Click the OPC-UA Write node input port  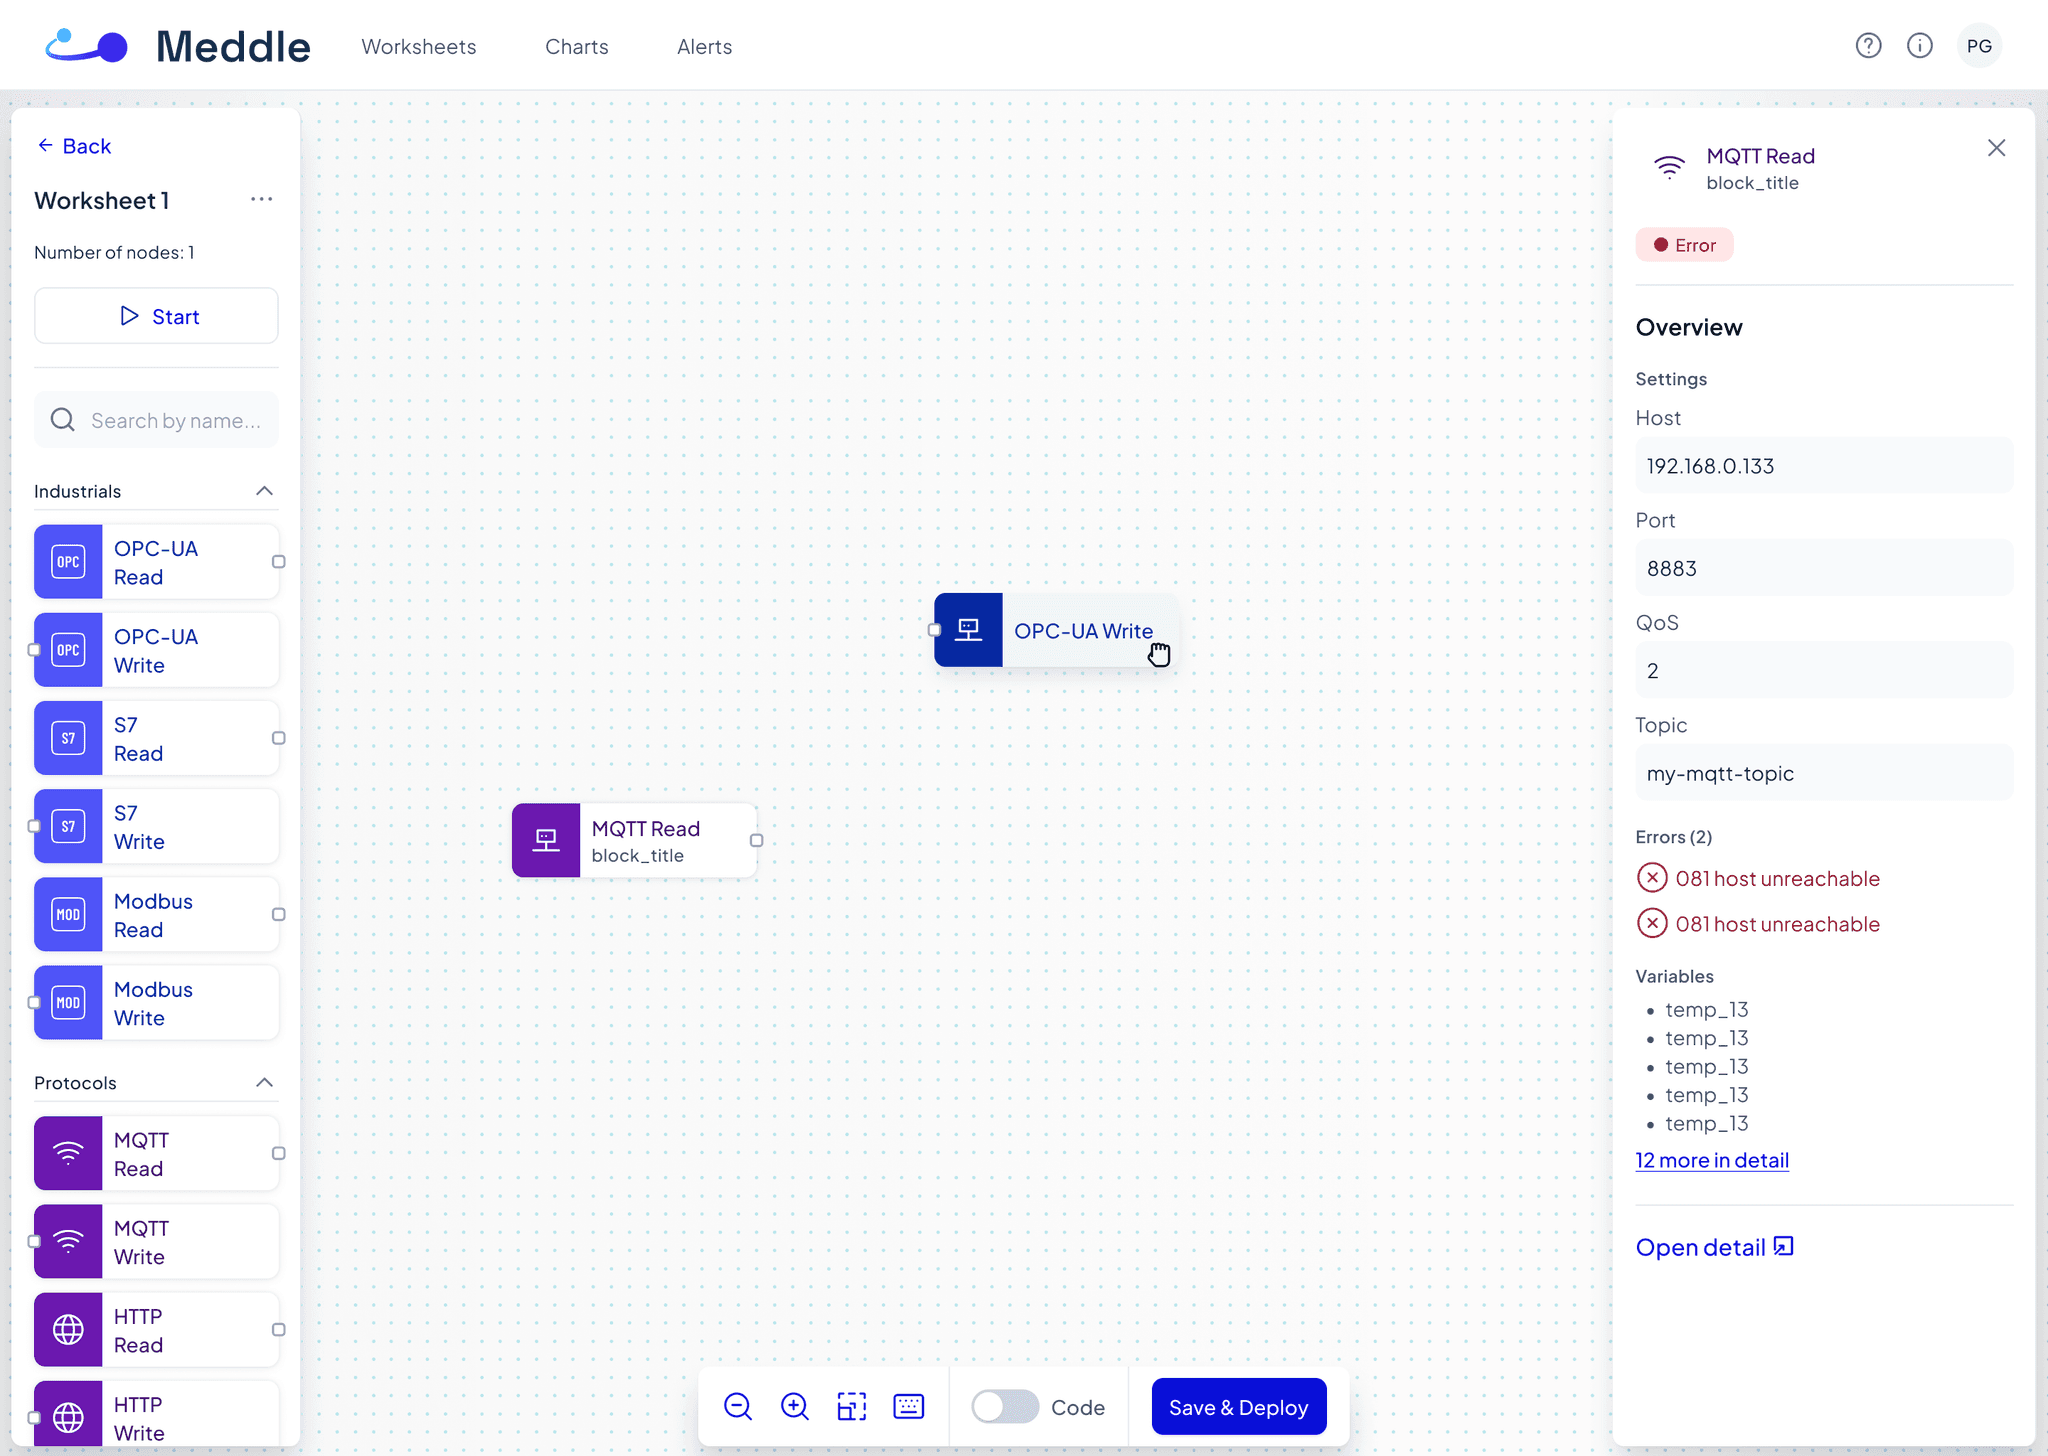pos(934,630)
